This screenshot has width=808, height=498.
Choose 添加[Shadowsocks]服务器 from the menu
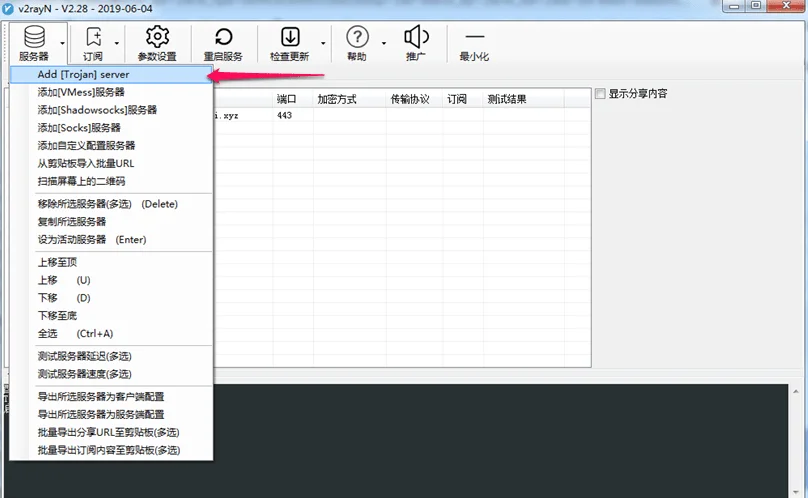click(111, 110)
